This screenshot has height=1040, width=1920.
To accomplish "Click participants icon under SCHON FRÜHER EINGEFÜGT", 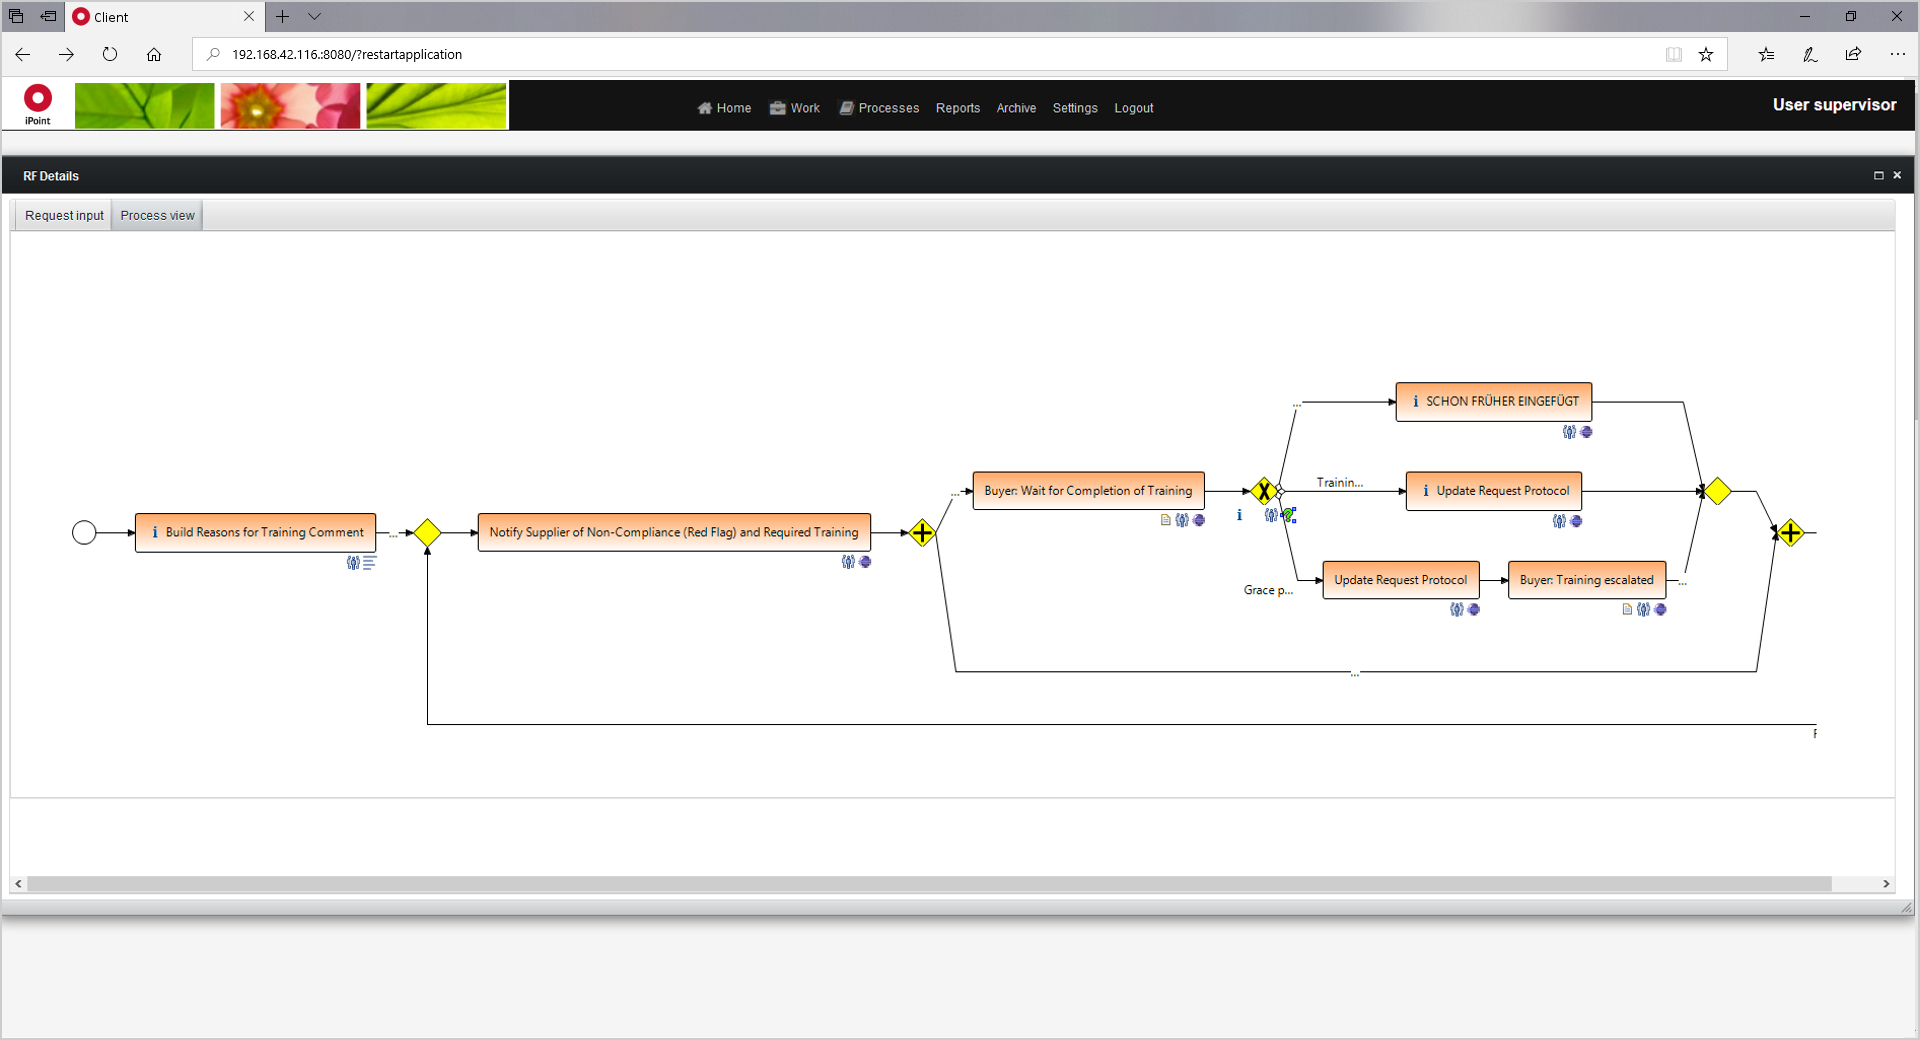I will coord(1569,432).
